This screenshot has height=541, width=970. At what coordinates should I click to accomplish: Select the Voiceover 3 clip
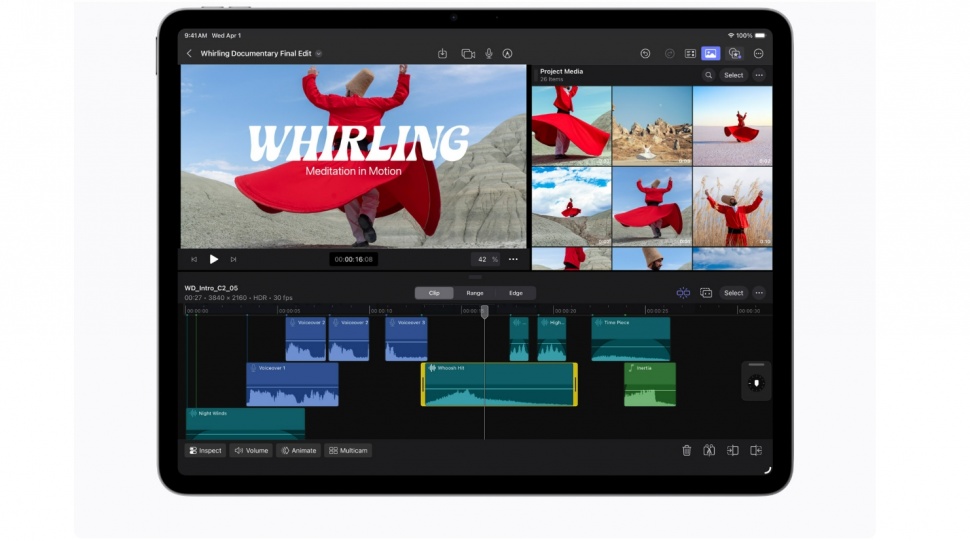click(406, 339)
